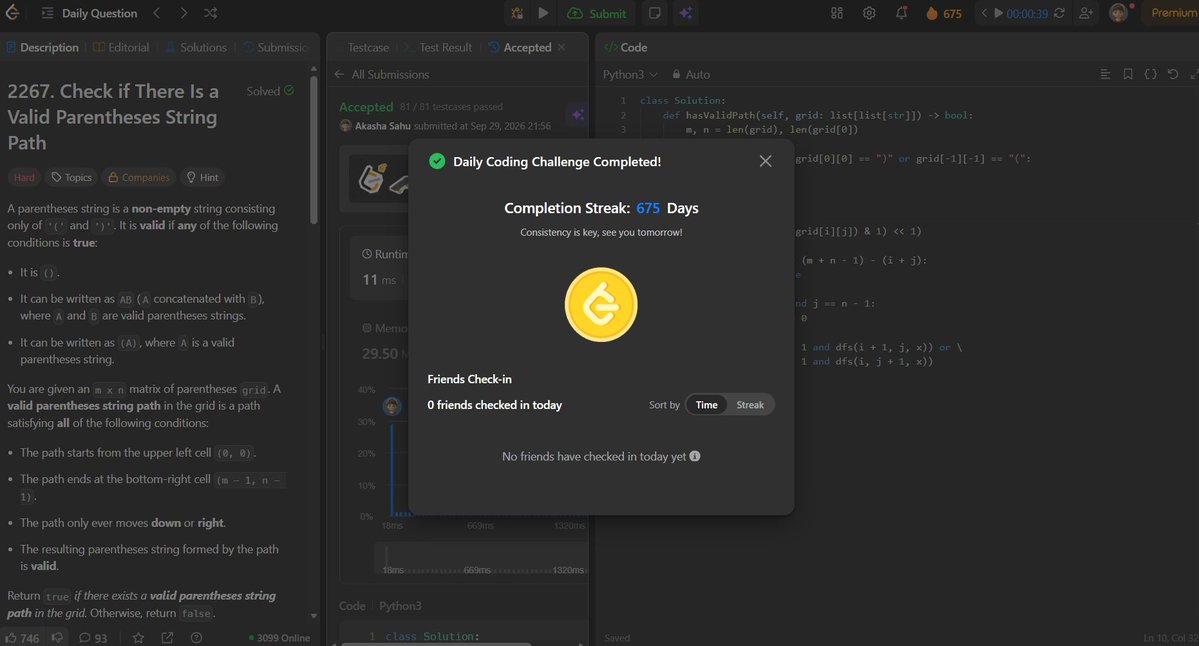Viewport: 1199px width, 646px height.
Task: Submit the solution
Action: (596, 13)
